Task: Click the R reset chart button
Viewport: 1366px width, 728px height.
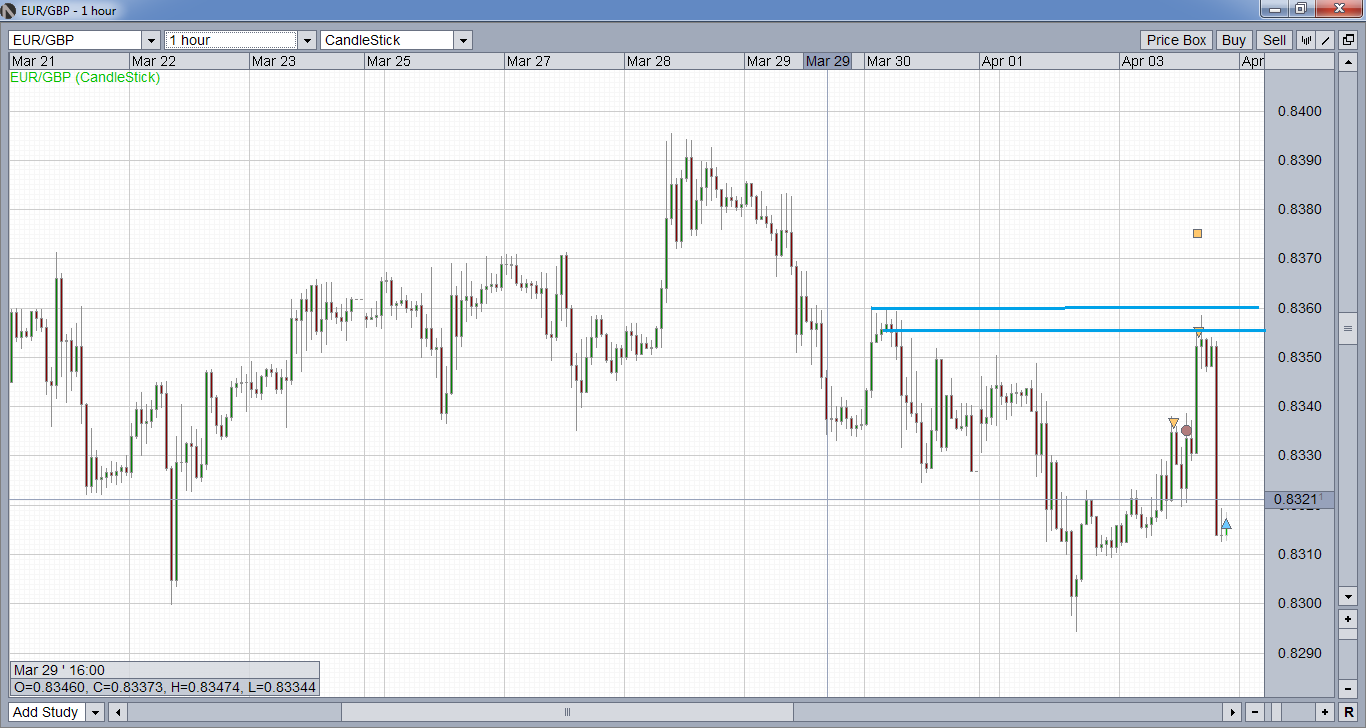Action: click(x=1348, y=712)
